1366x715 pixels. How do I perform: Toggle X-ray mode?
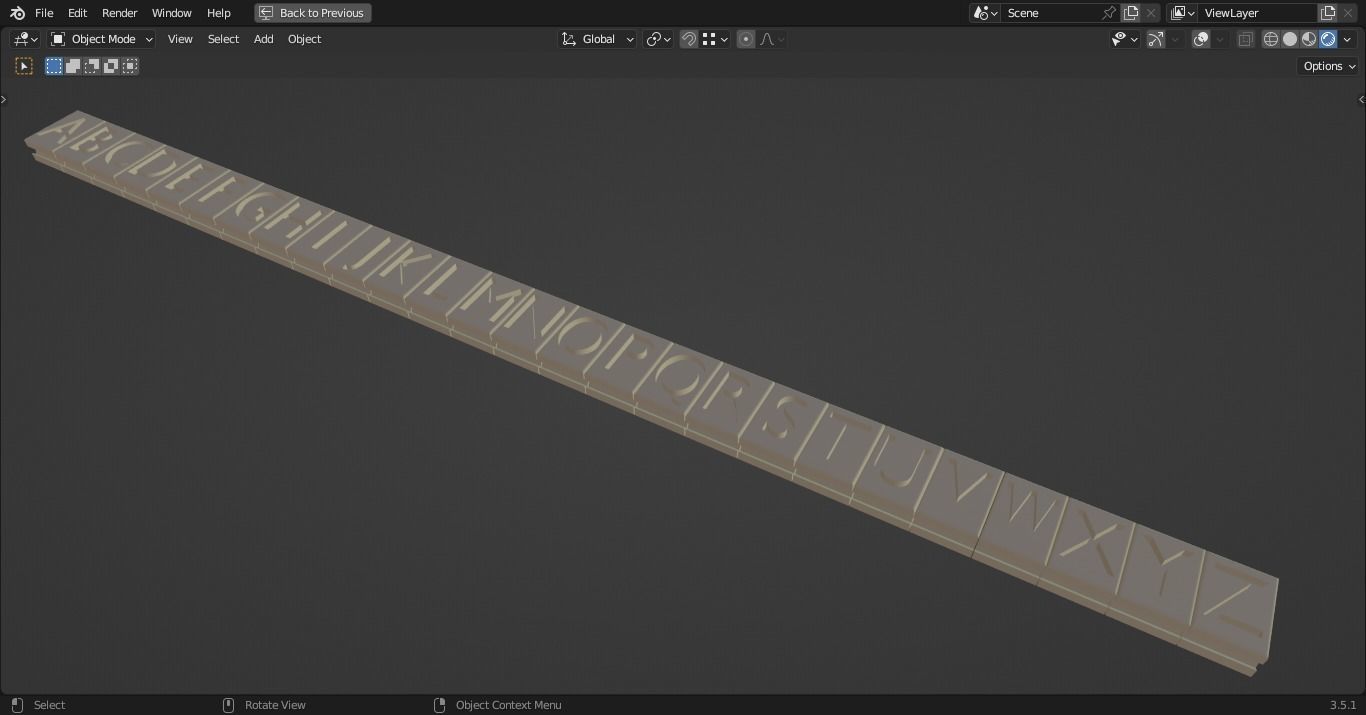[1246, 39]
